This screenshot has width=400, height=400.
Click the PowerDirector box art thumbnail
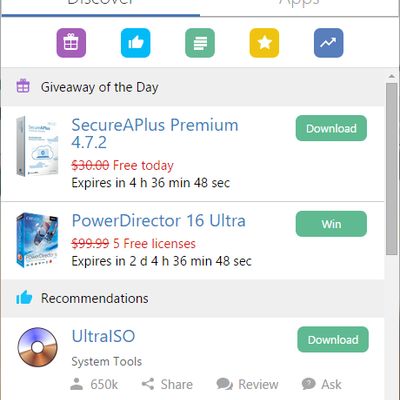point(37,240)
